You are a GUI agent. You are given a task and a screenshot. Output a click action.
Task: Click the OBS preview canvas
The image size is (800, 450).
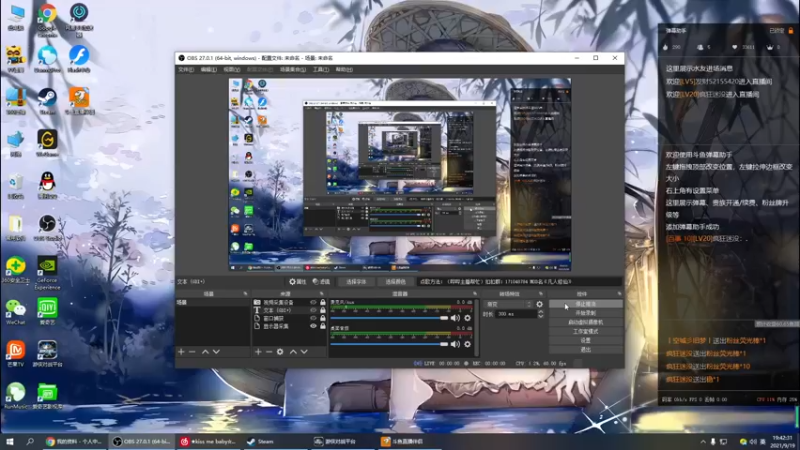coord(399,174)
